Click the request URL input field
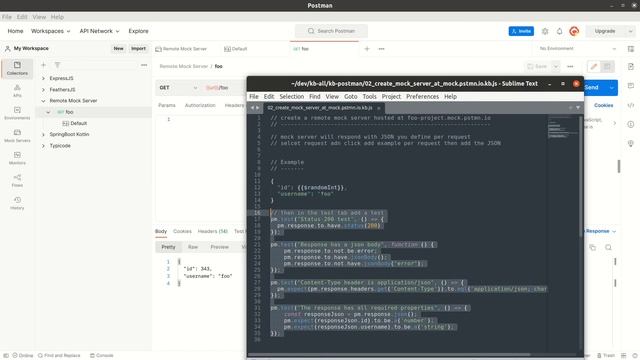 pos(225,88)
